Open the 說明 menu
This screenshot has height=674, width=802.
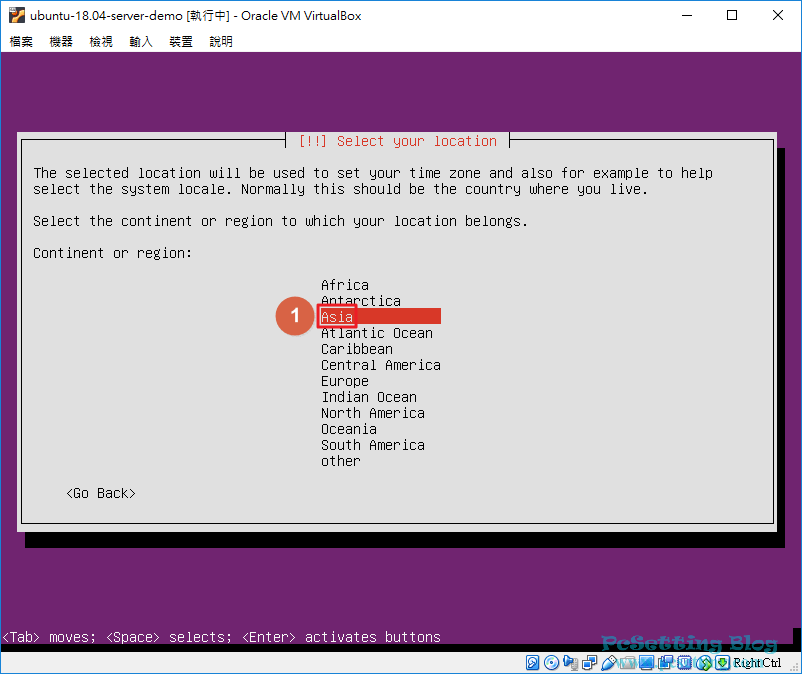[221, 41]
